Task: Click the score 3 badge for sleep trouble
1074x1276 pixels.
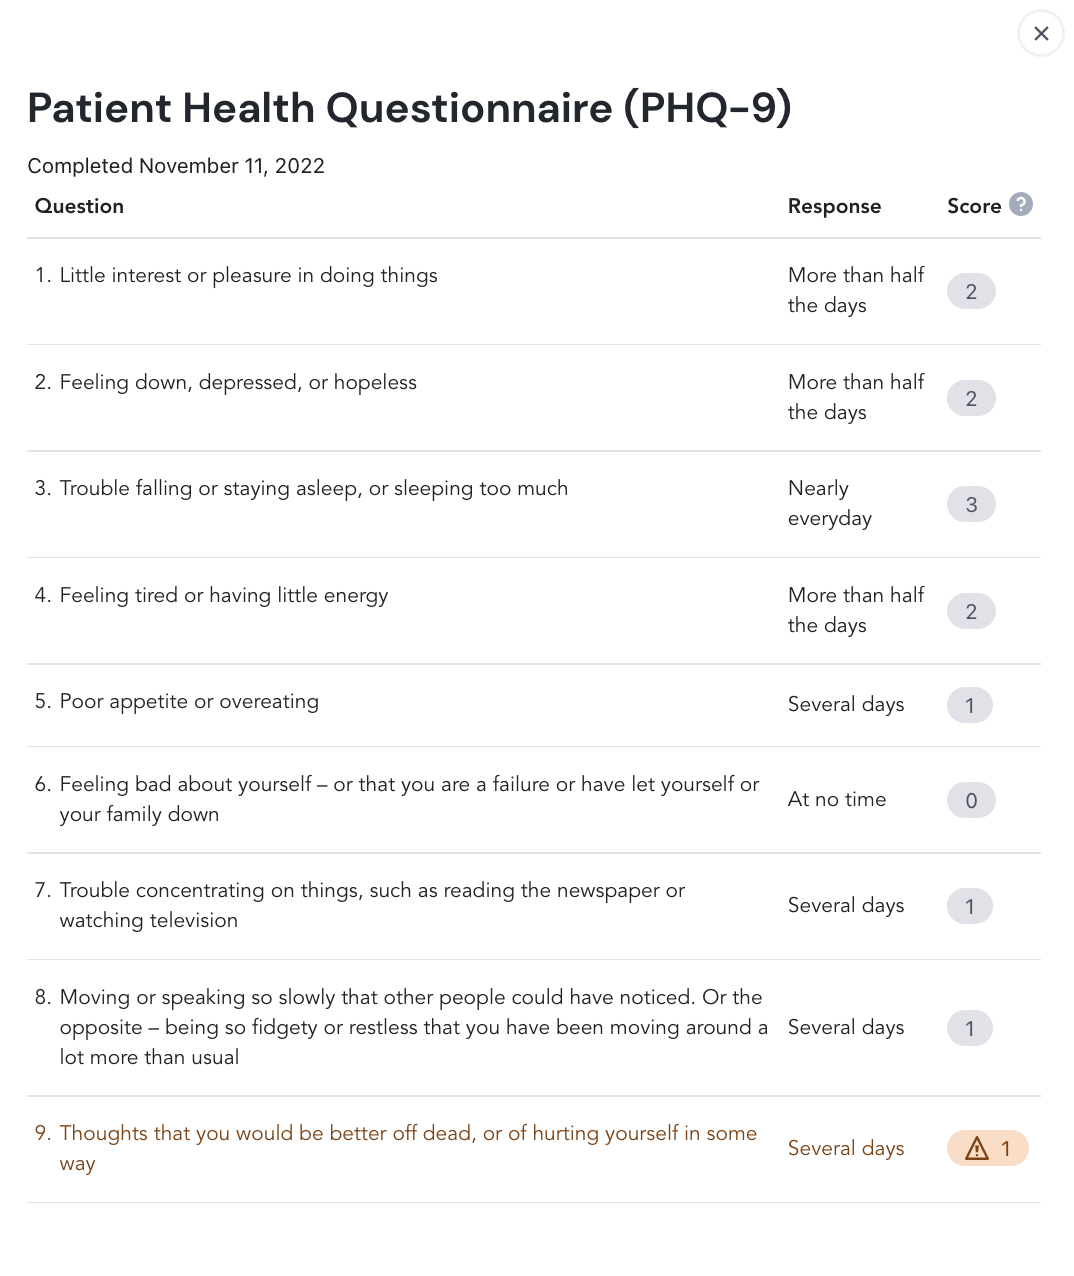Action: tap(970, 505)
